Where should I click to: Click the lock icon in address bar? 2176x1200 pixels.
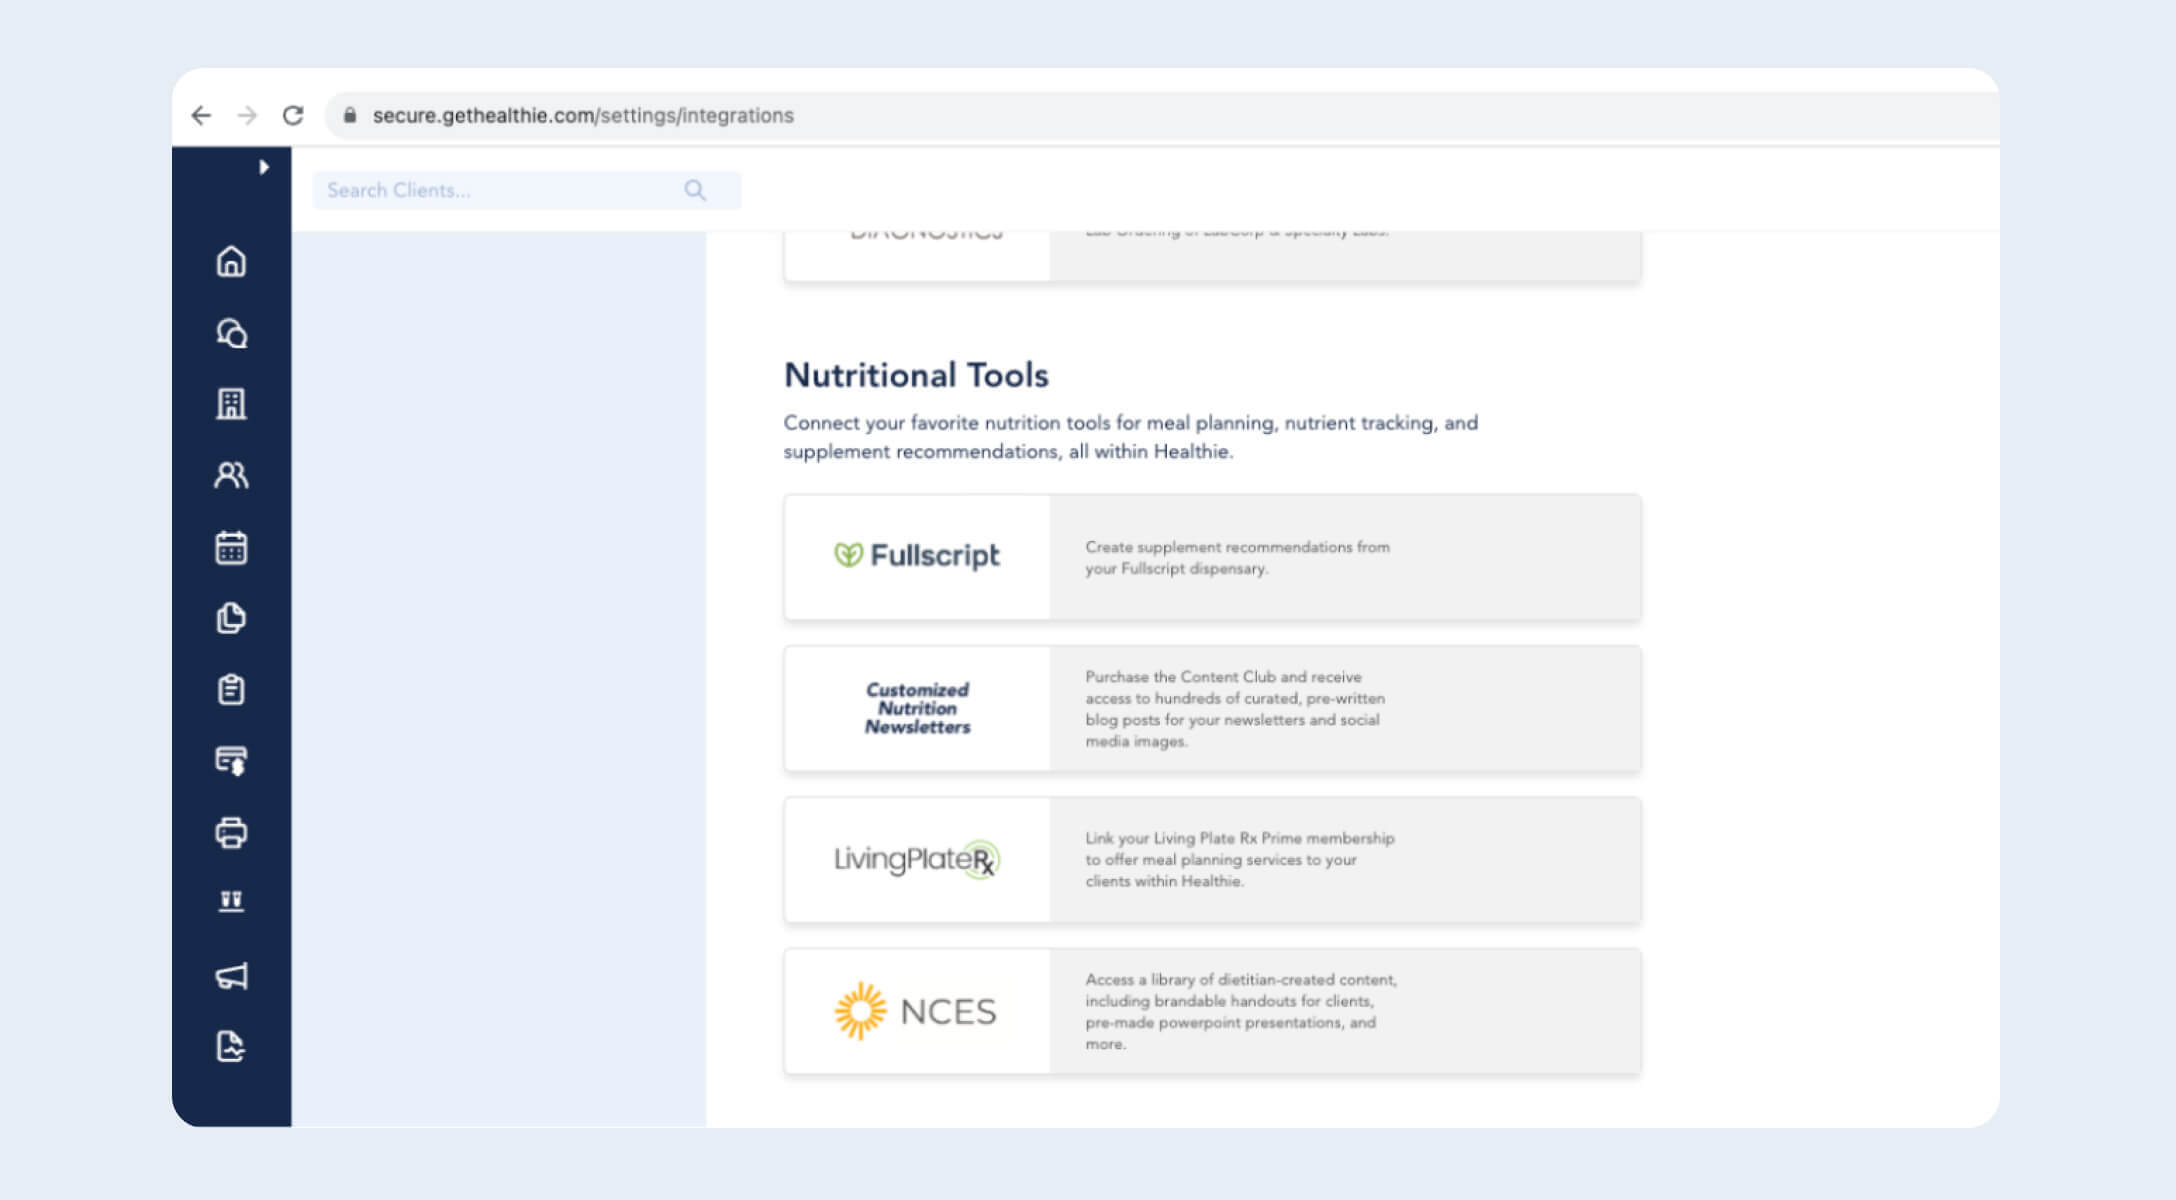[350, 115]
